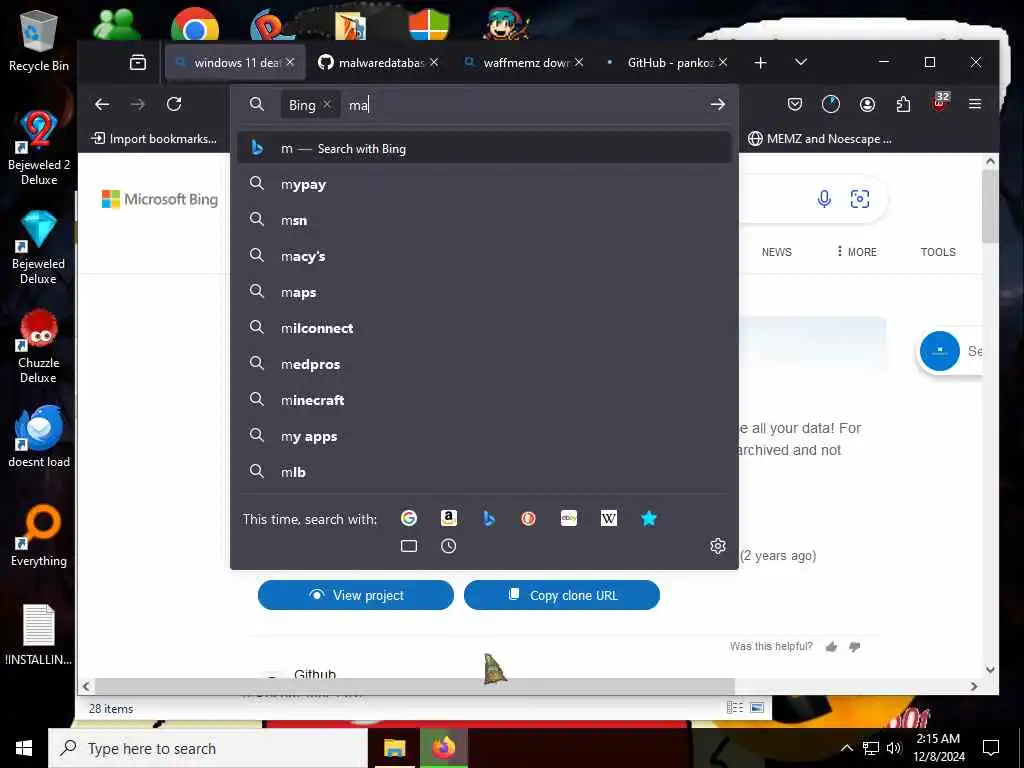Click the Copy clone URL button

click(562, 595)
